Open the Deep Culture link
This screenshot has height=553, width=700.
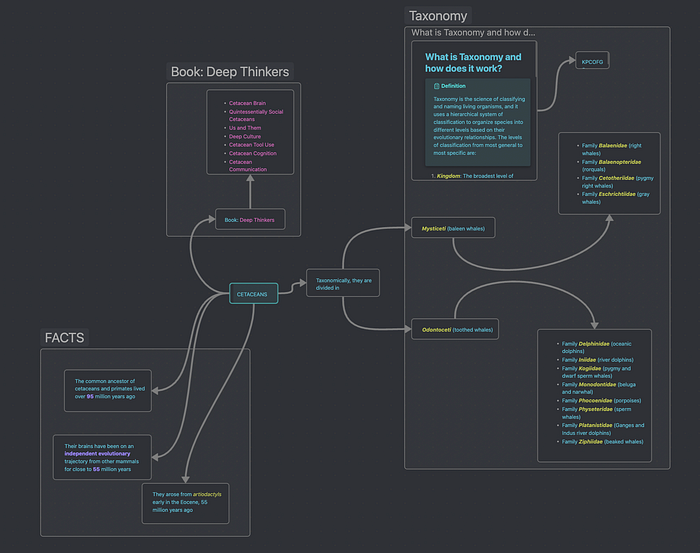244,136
